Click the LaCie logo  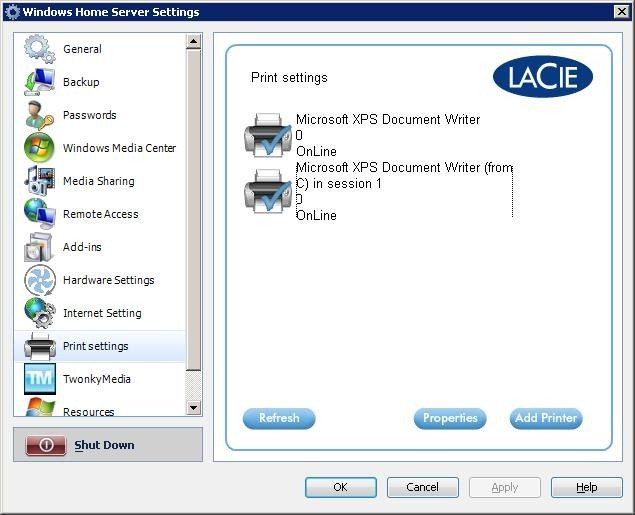[x=543, y=77]
